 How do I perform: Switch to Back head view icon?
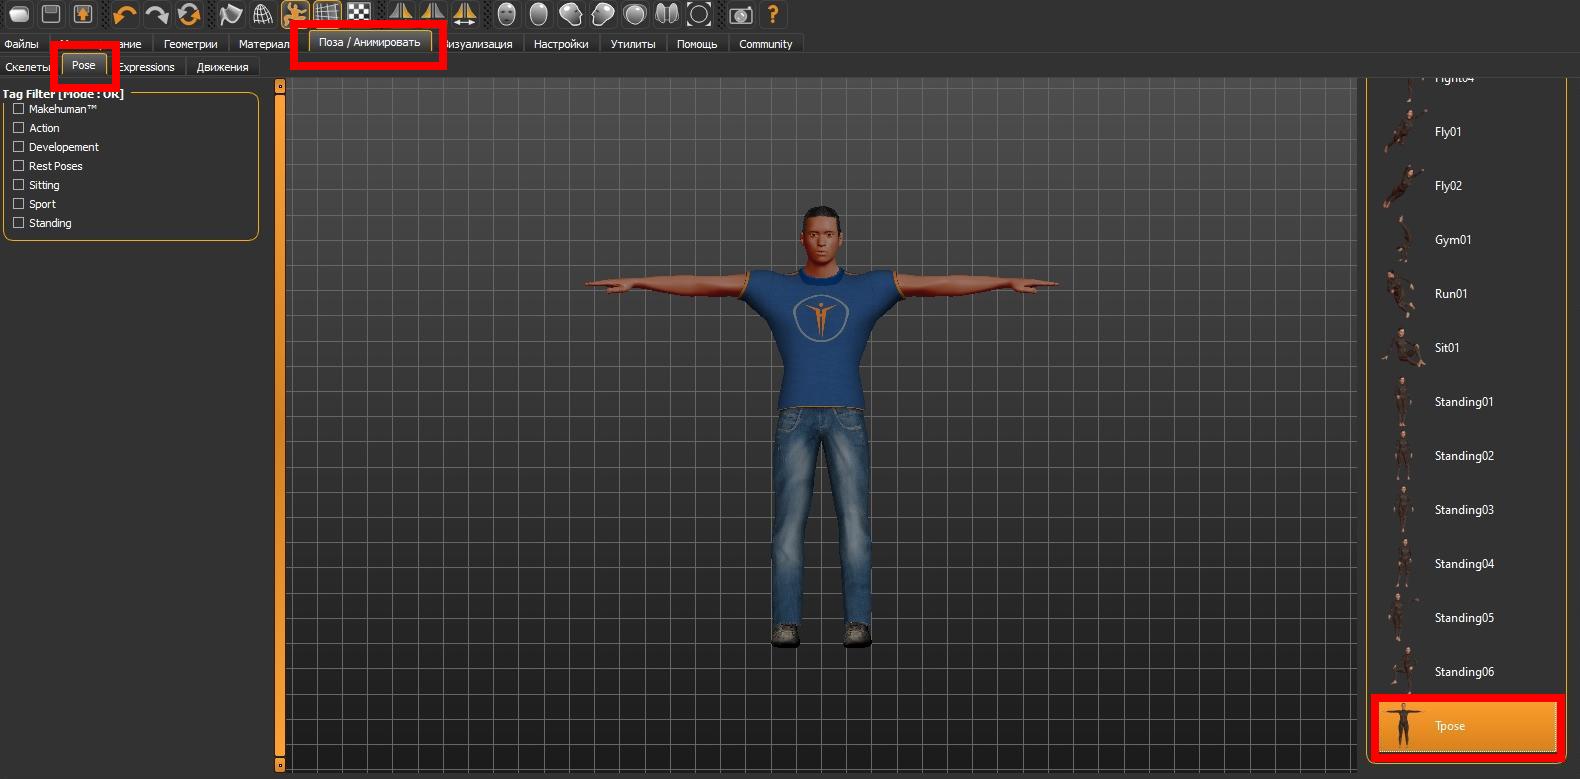click(x=539, y=15)
